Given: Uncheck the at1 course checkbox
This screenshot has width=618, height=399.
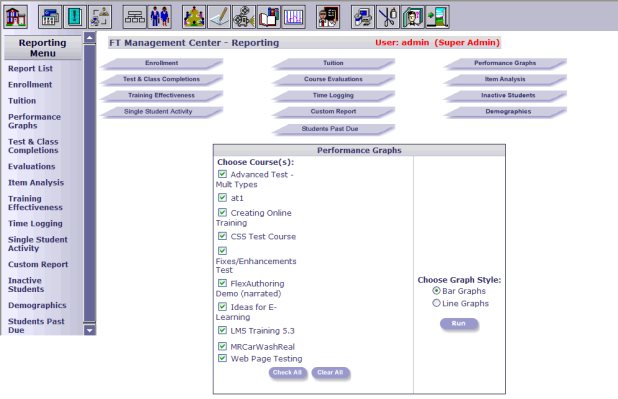Looking at the screenshot, I should tap(222, 198).
